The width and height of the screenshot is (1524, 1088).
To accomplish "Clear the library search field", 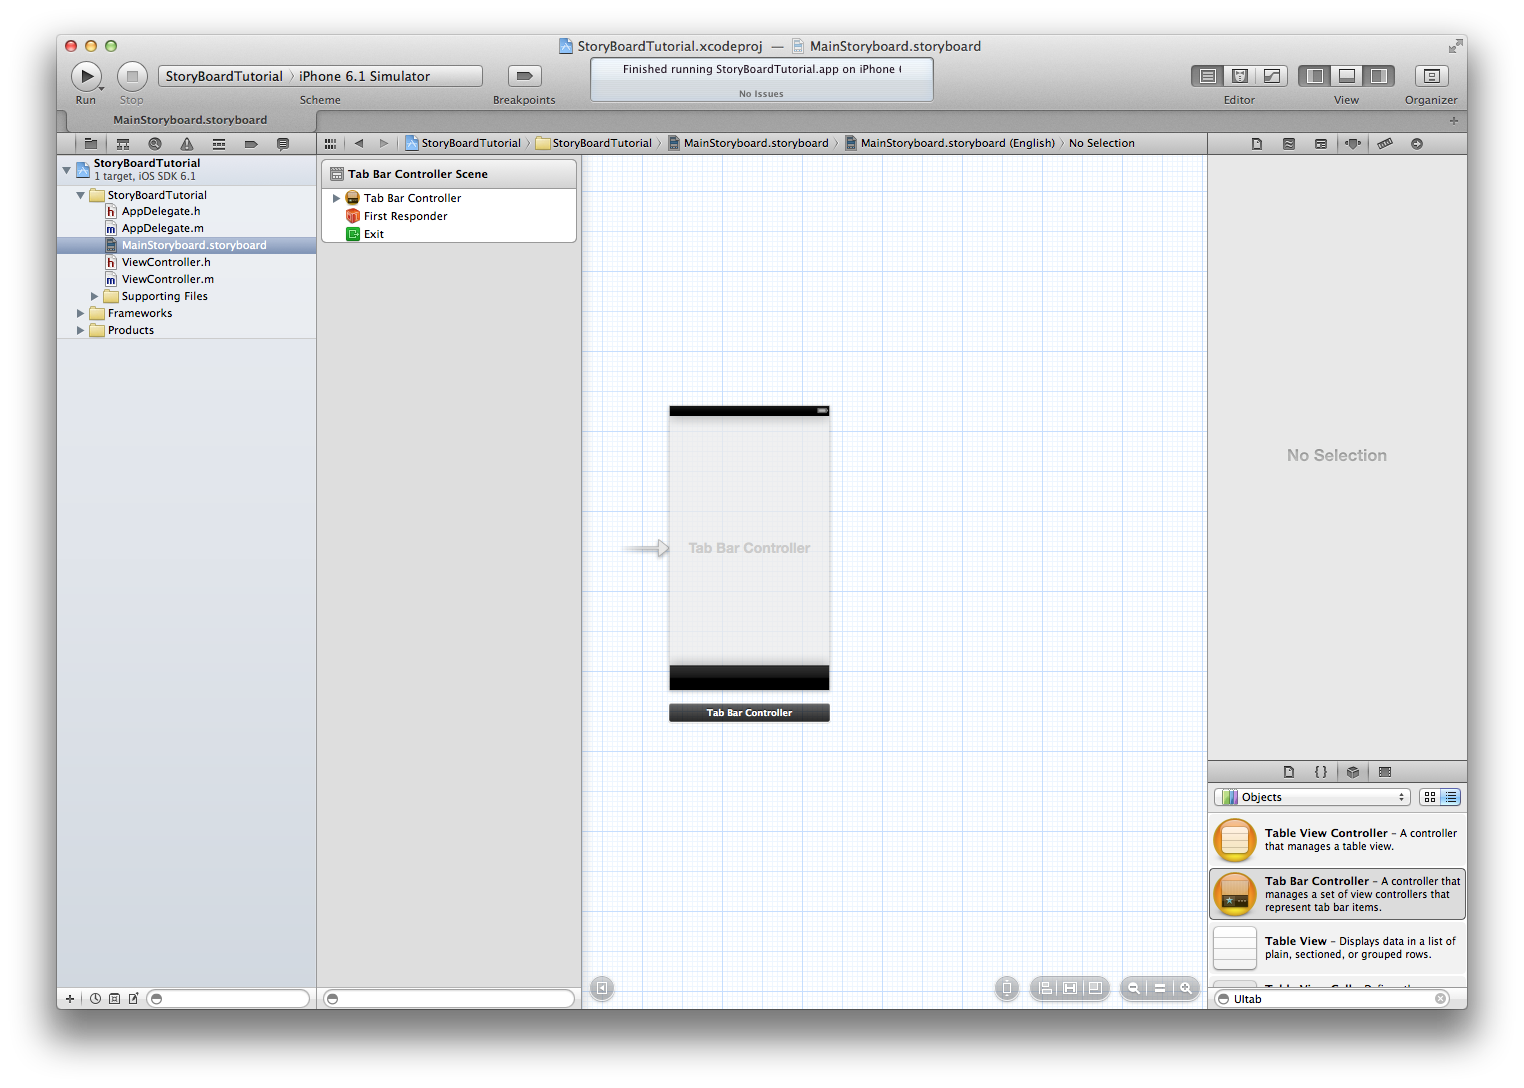I will pyautogui.click(x=1441, y=999).
